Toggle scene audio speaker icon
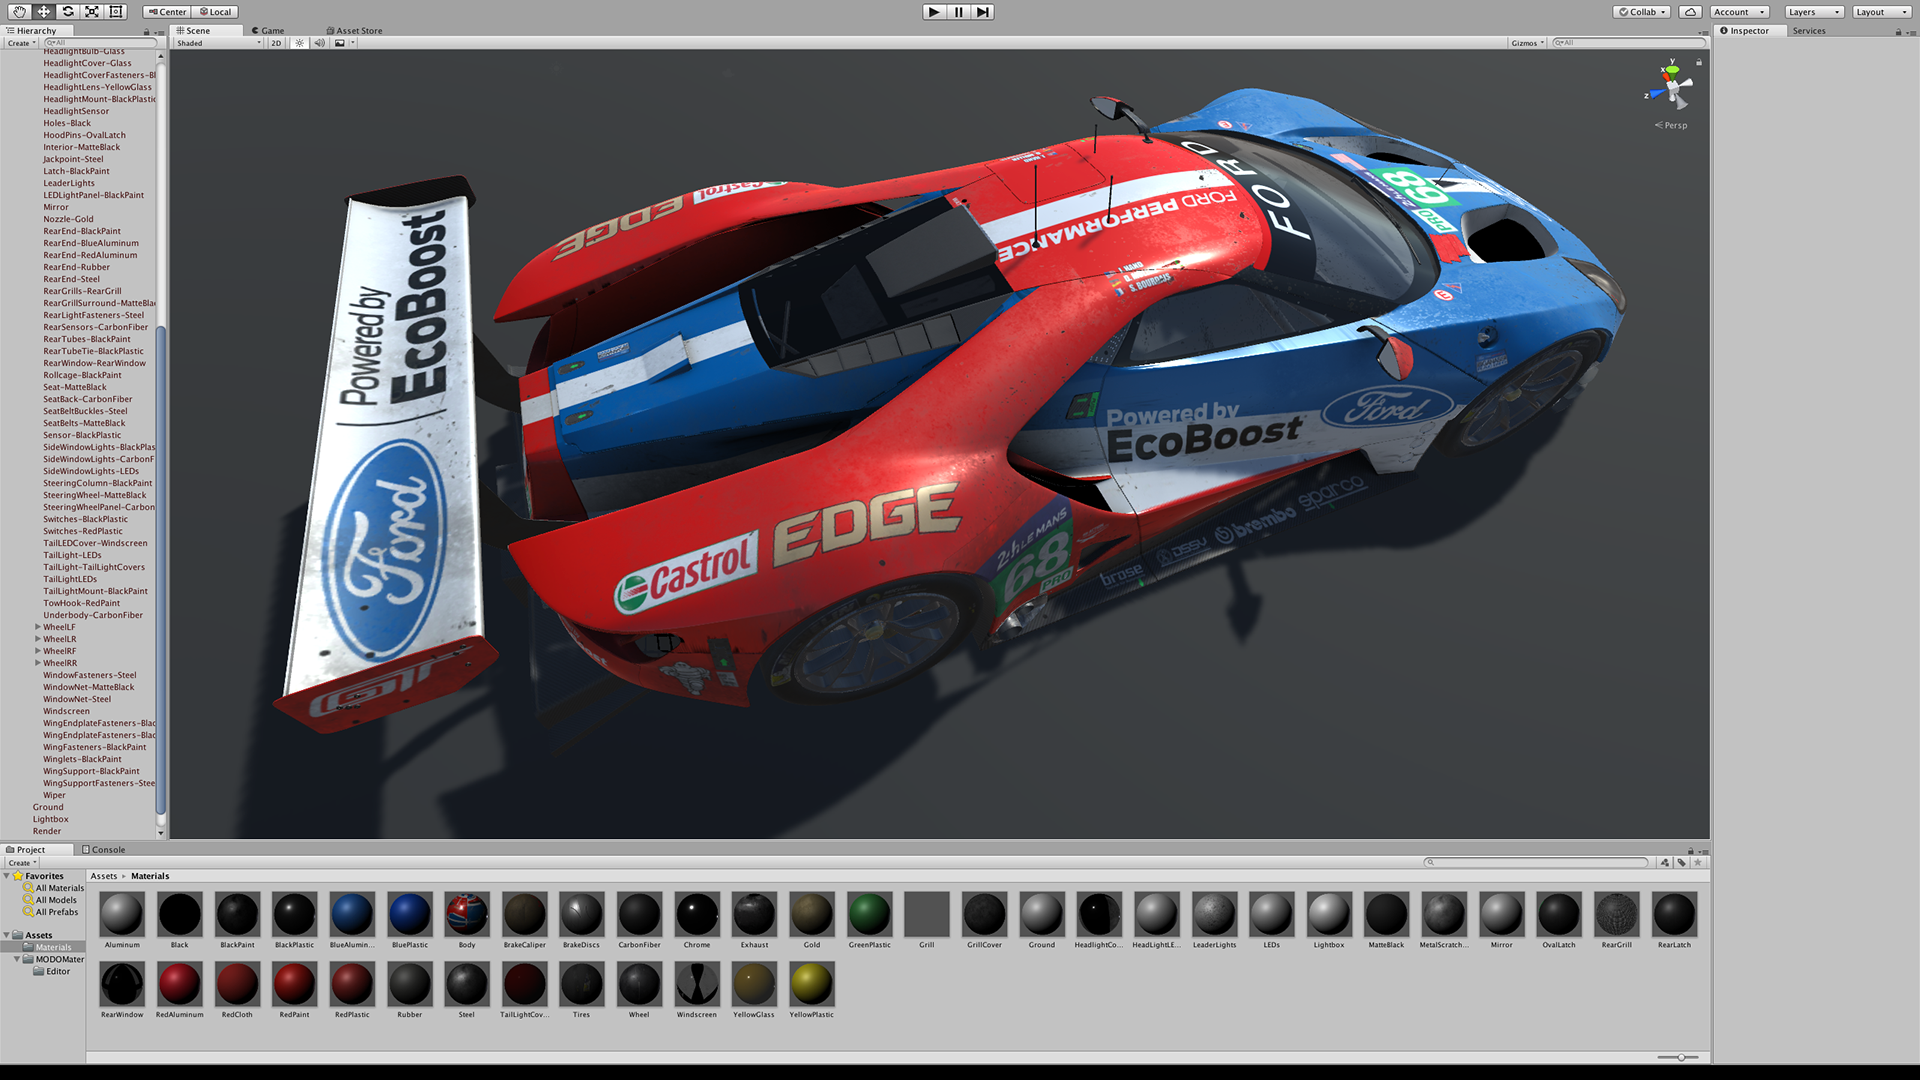Image resolution: width=1920 pixels, height=1080 pixels. tap(319, 43)
